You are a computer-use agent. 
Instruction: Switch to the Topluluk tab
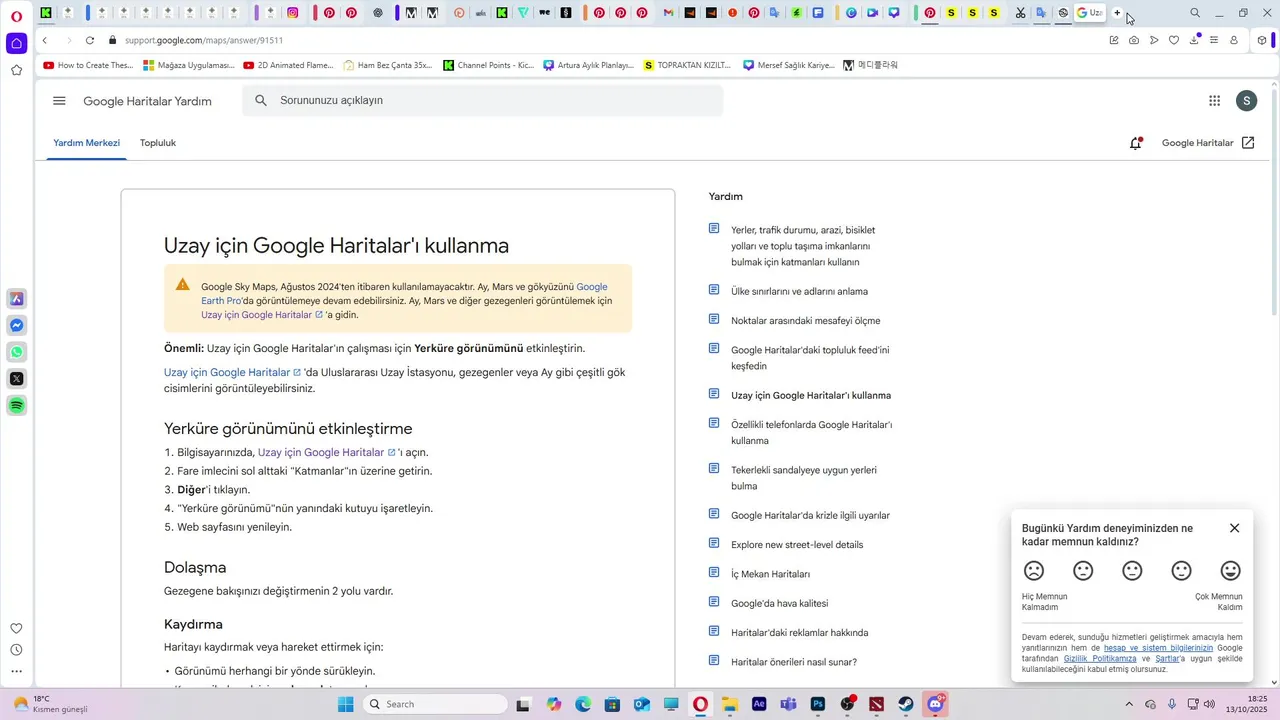click(158, 143)
